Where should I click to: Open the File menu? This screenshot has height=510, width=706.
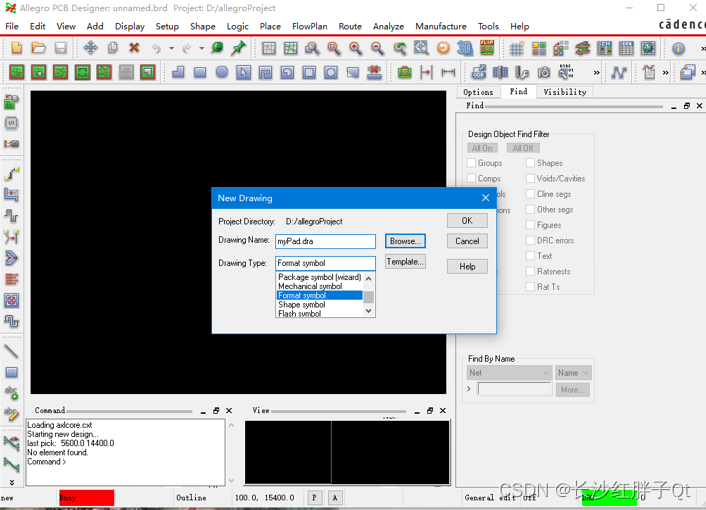click(12, 26)
